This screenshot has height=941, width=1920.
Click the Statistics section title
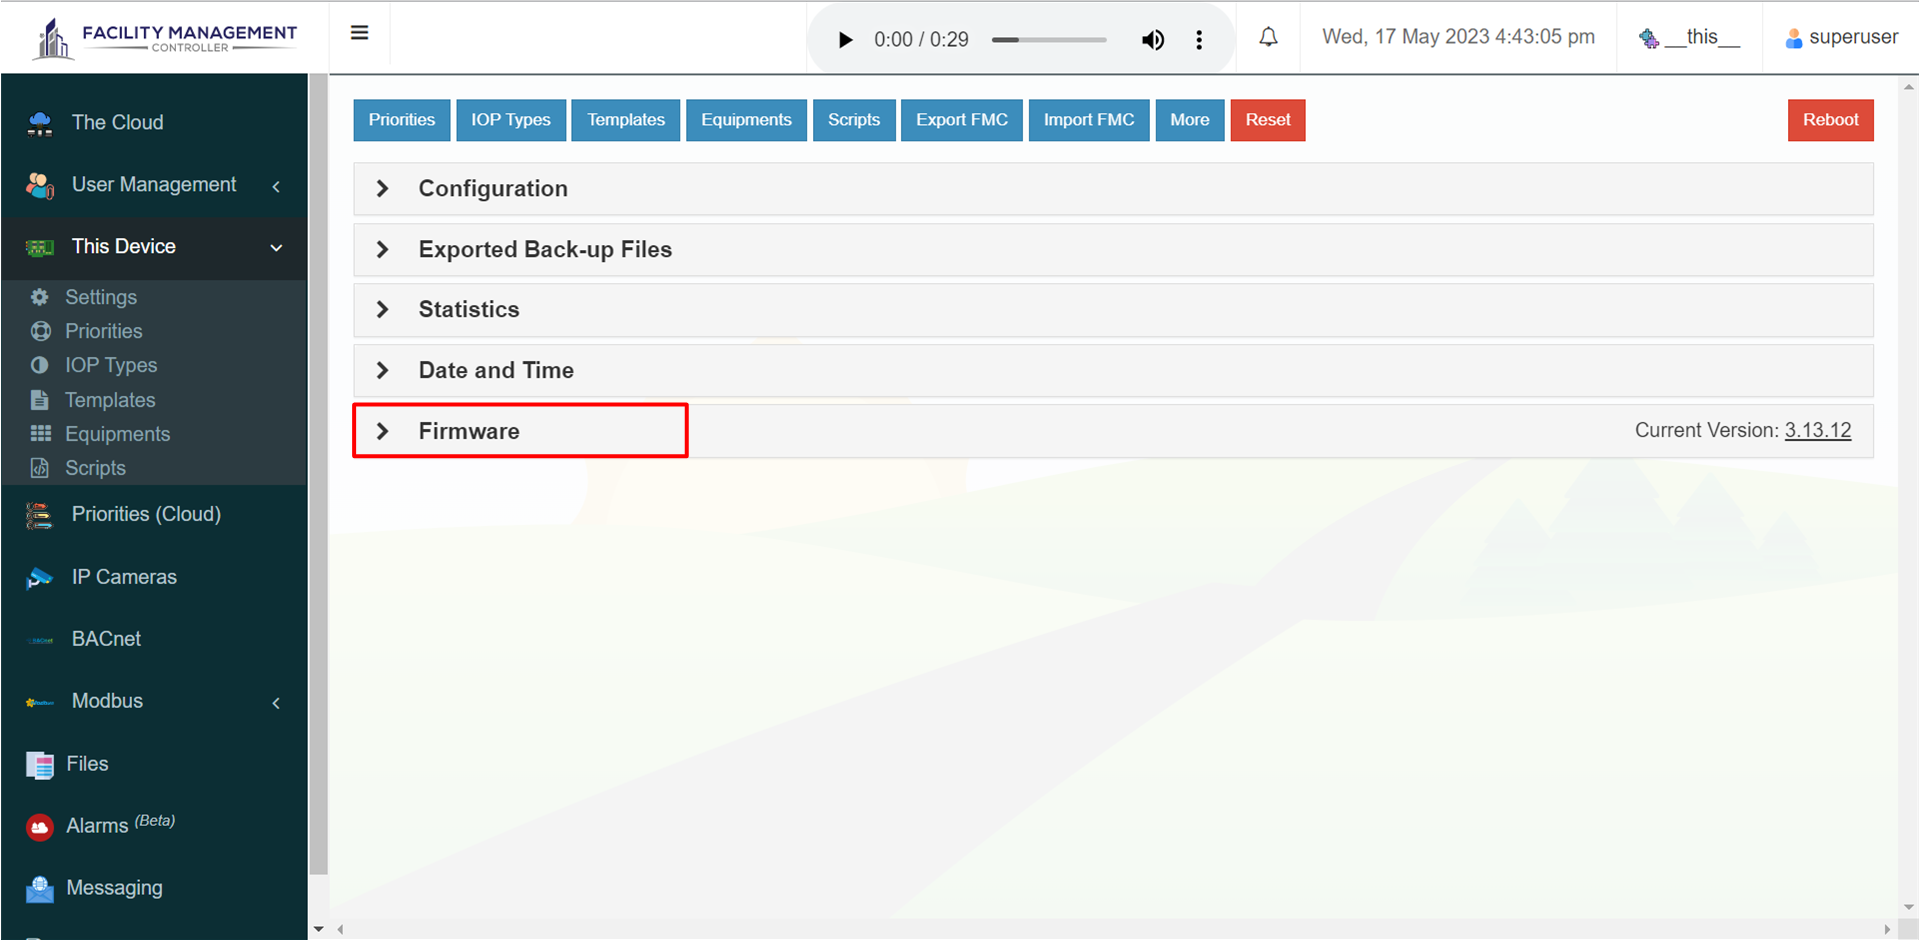tap(469, 310)
